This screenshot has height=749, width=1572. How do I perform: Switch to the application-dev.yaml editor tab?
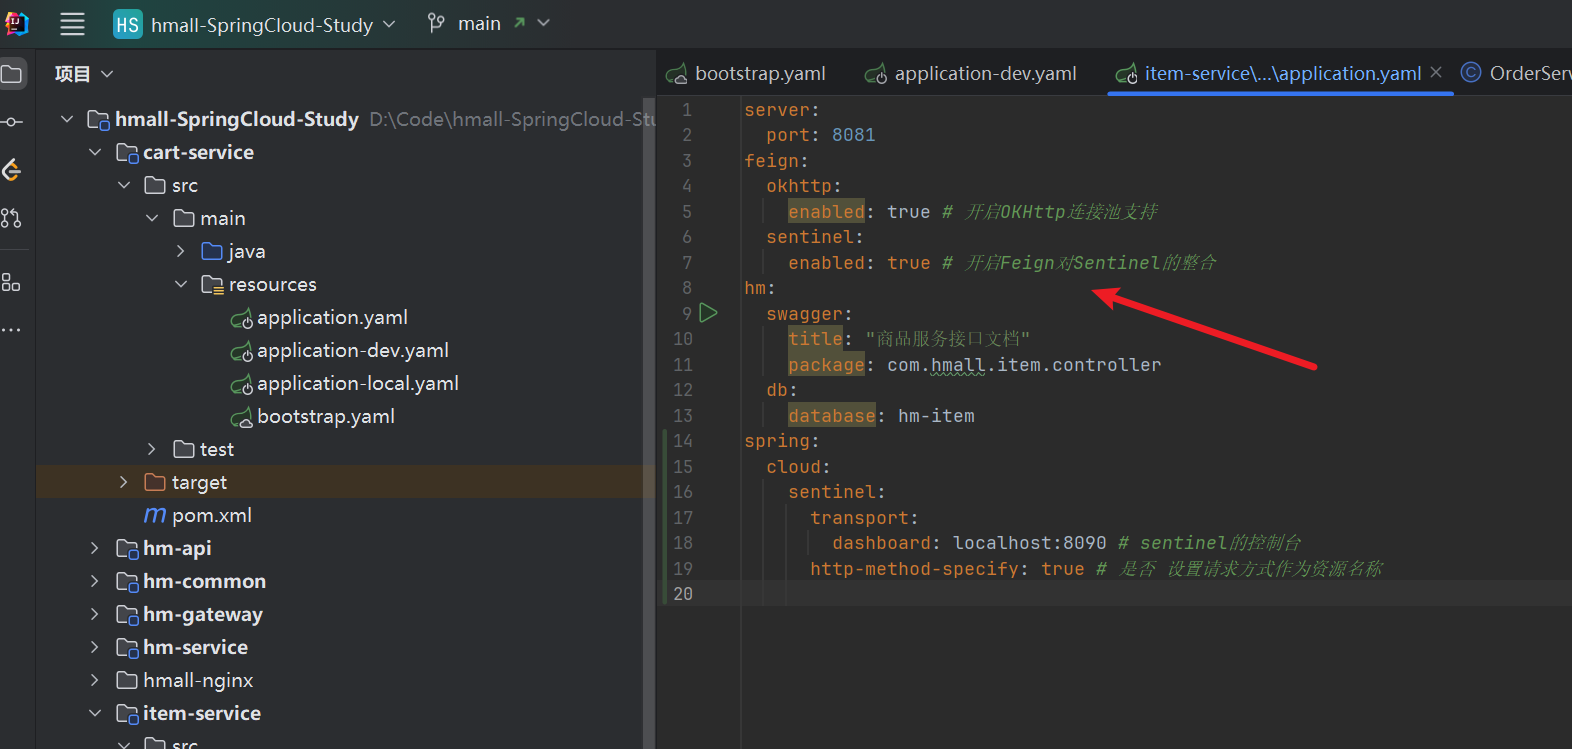click(984, 74)
